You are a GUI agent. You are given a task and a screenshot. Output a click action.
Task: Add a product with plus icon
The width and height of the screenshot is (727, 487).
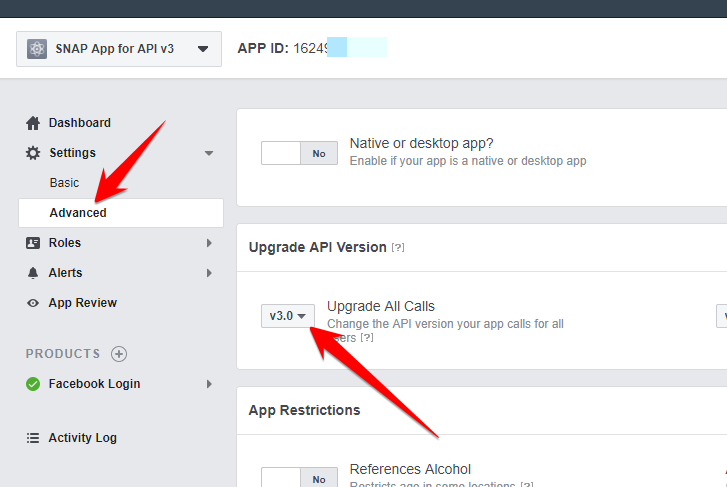click(119, 354)
